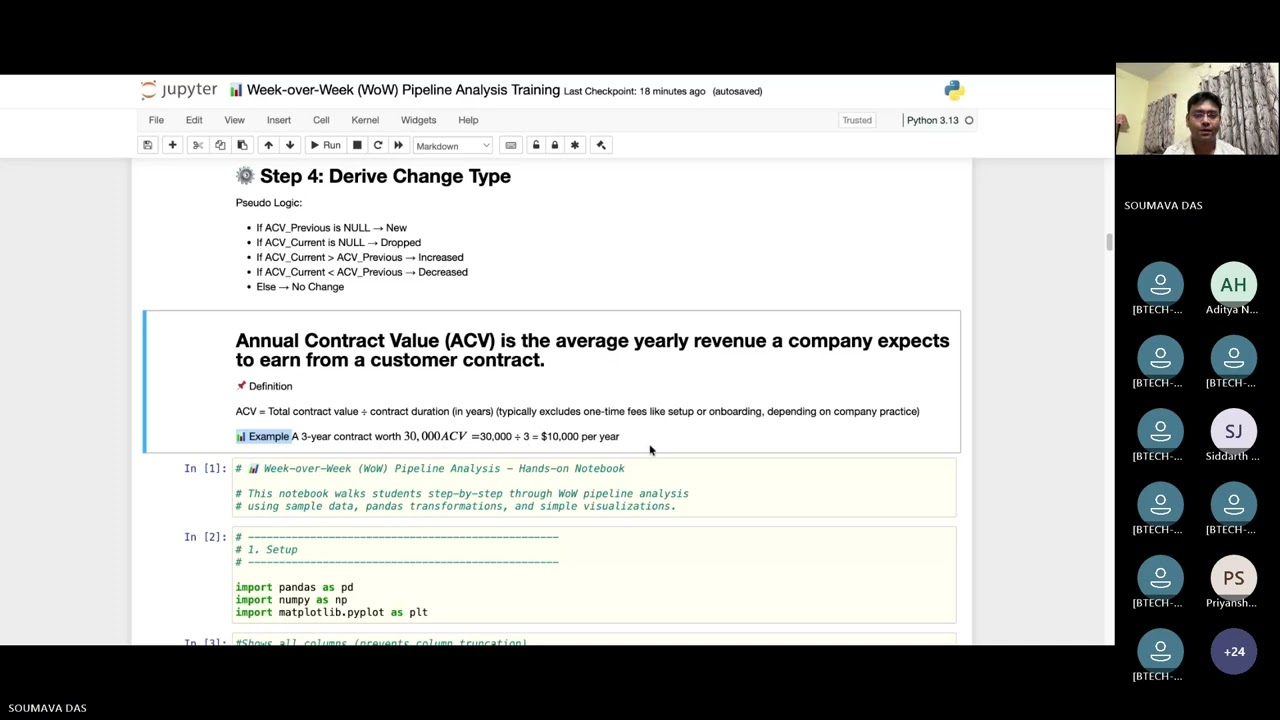Run the current notebook cell
Screen dimensions: 1280x720
coord(325,145)
